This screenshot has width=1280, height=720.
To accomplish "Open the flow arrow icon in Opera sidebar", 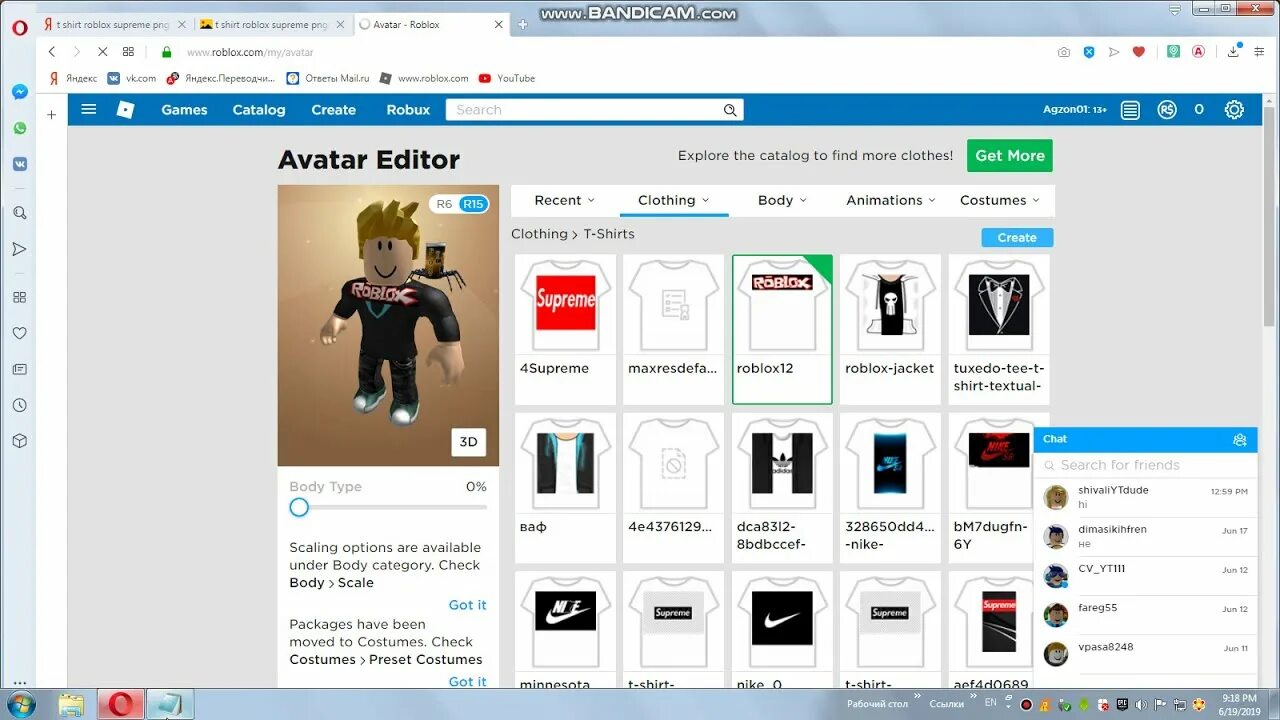I will [19, 249].
